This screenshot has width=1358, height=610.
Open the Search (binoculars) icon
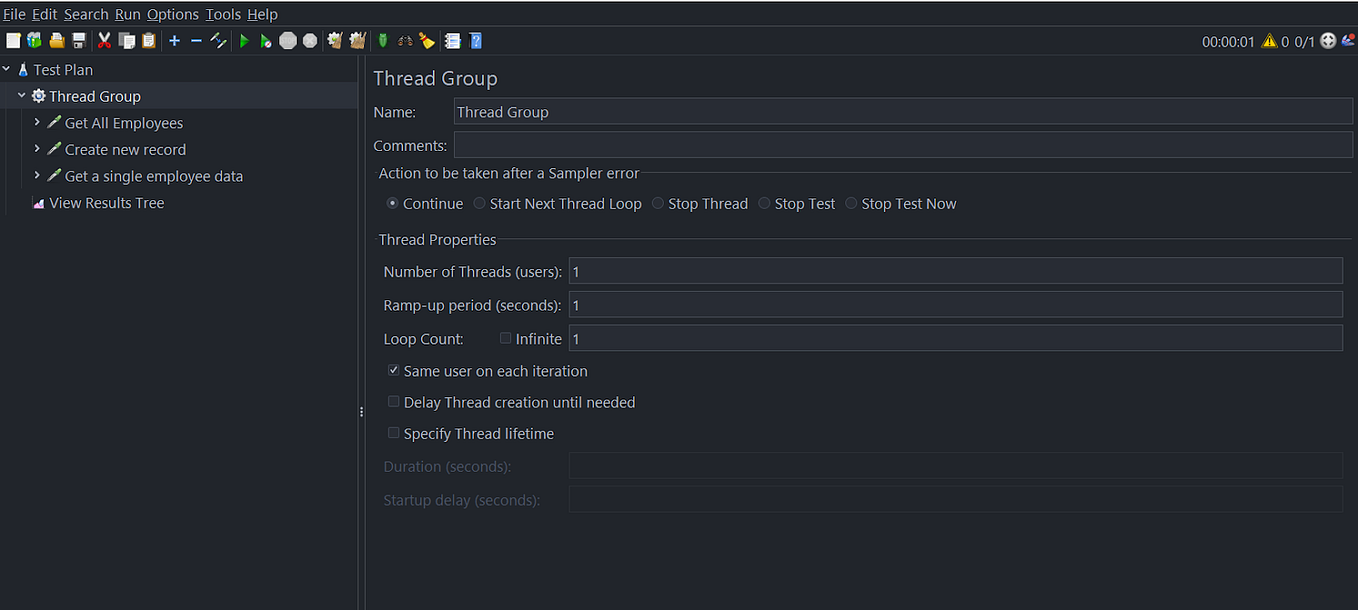(406, 40)
